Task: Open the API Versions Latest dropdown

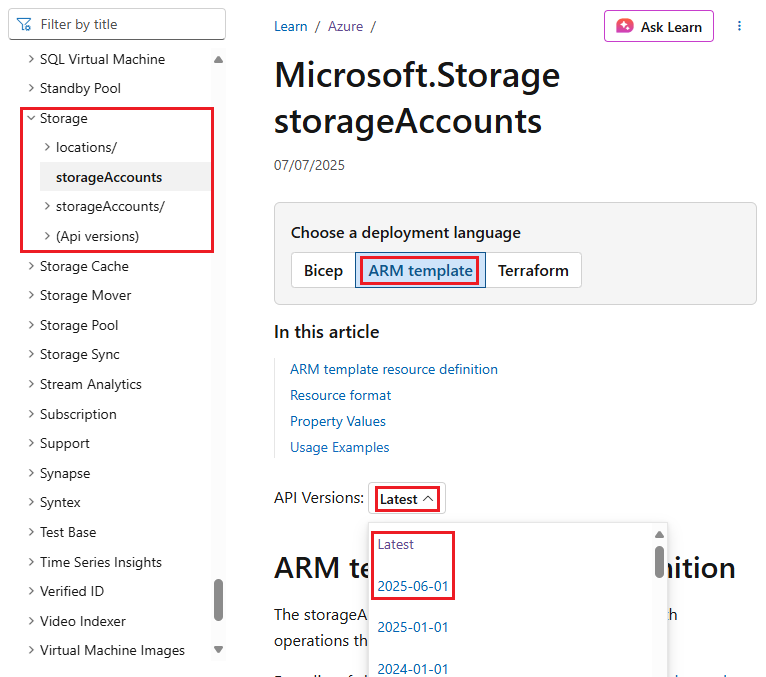Action: click(x=407, y=499)
